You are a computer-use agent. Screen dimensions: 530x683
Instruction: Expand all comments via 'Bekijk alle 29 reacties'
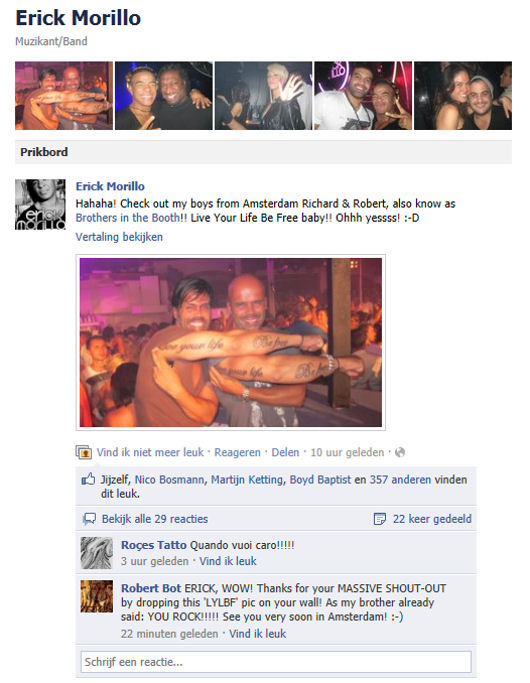155,519
